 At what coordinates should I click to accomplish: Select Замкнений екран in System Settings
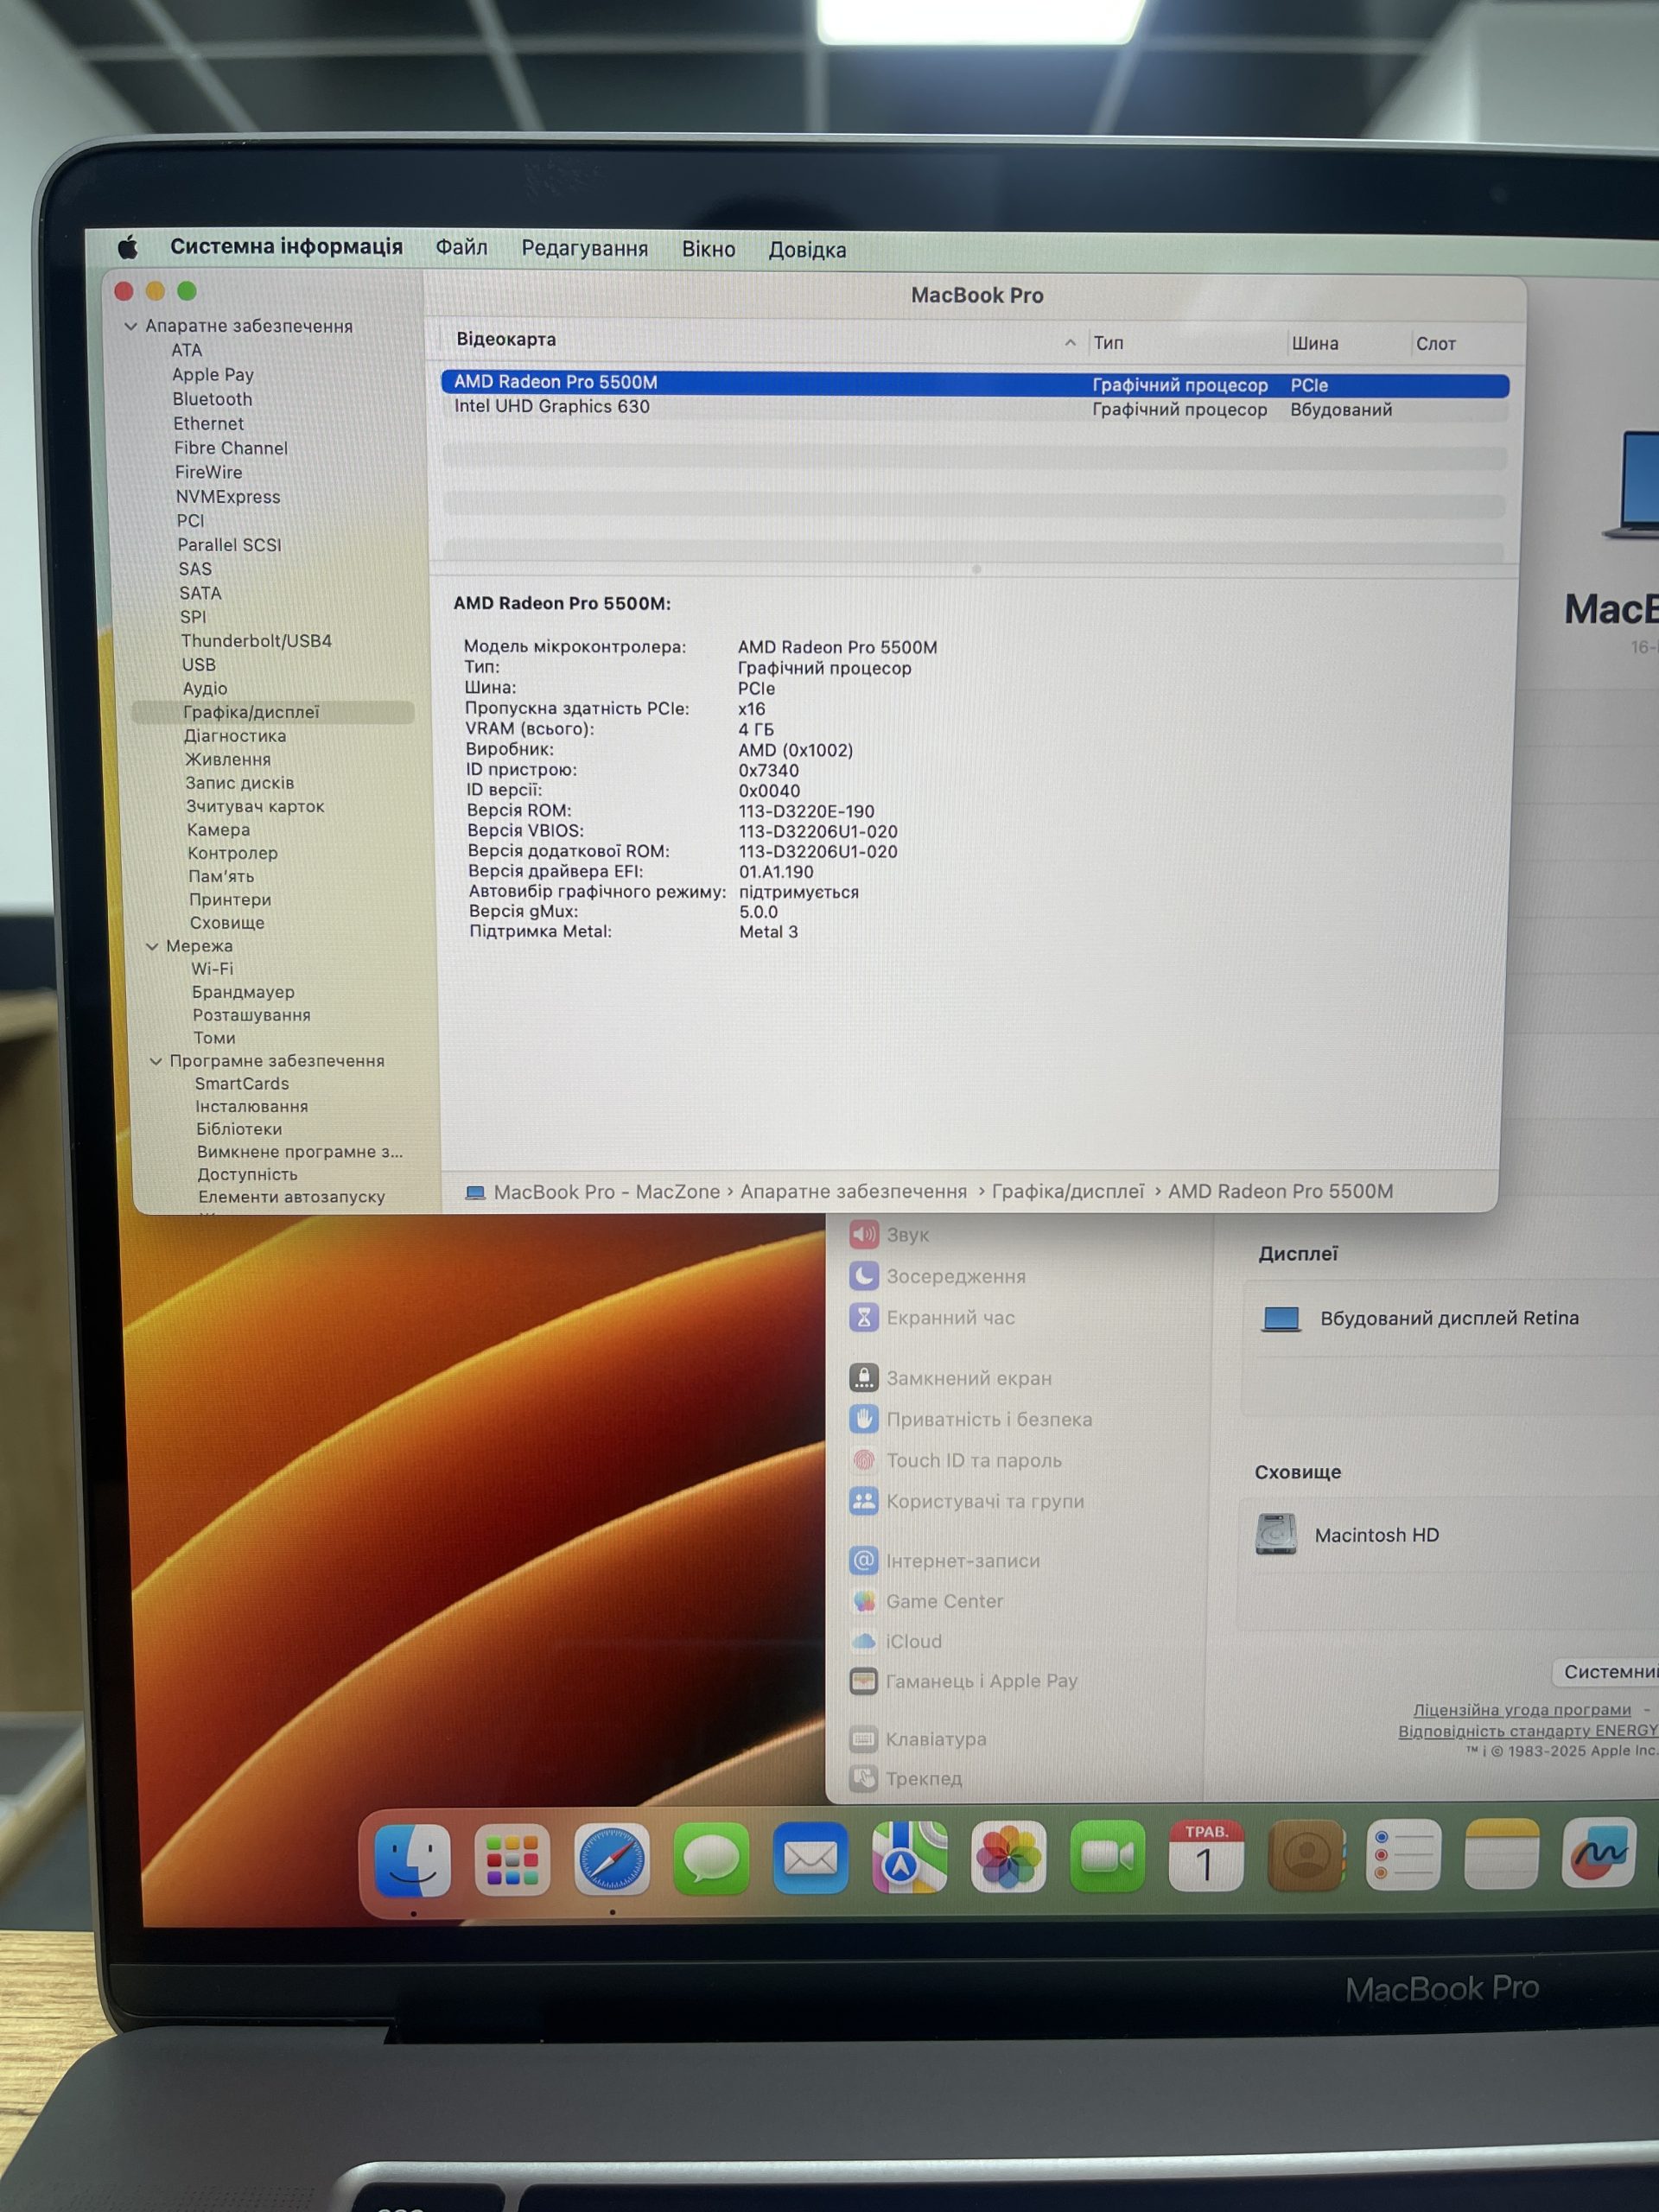(x=950, y=1378)
